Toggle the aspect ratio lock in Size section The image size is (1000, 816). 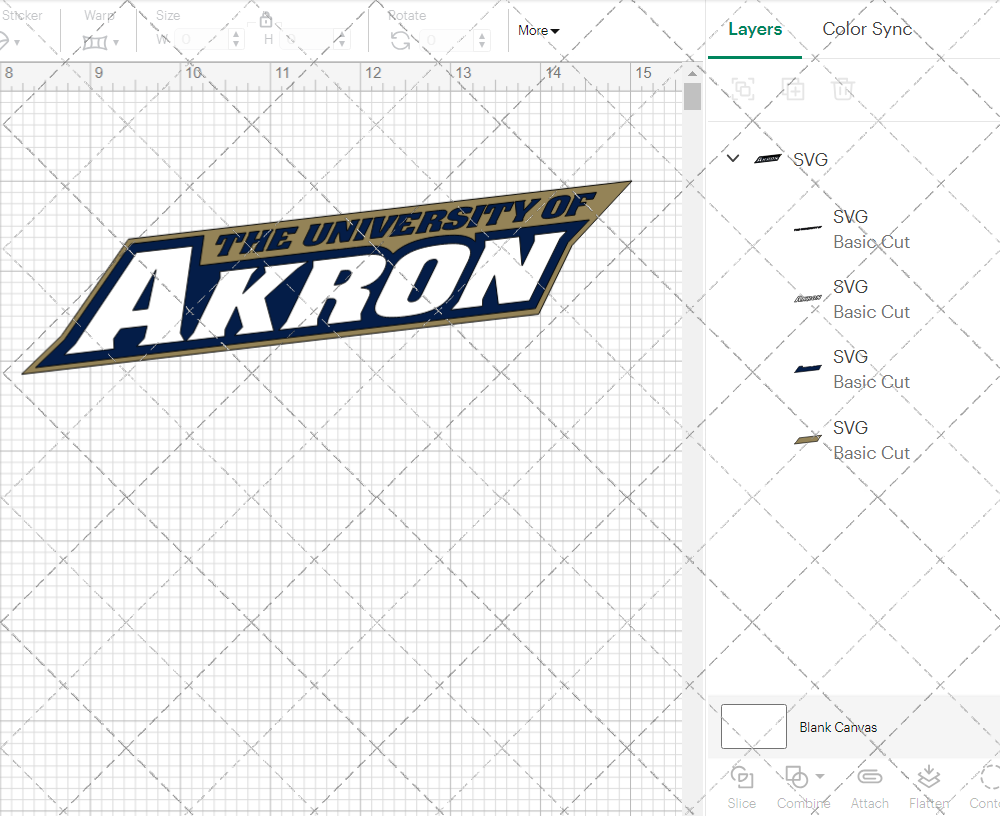[x=266, y=19]
